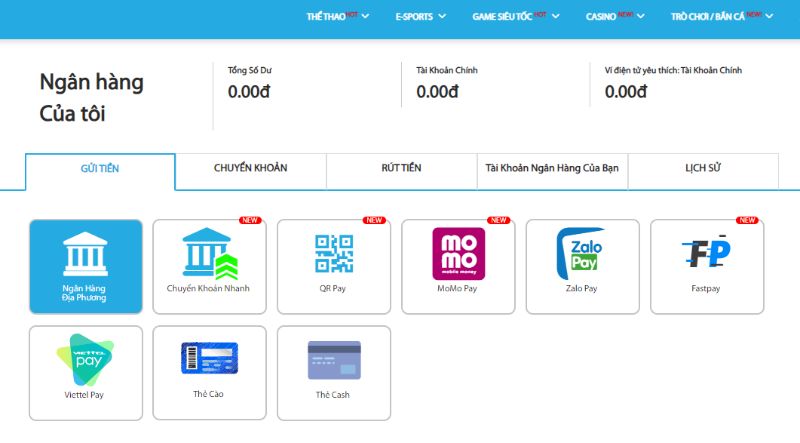Open the GỬI TIỀN deposit tab

100,172
